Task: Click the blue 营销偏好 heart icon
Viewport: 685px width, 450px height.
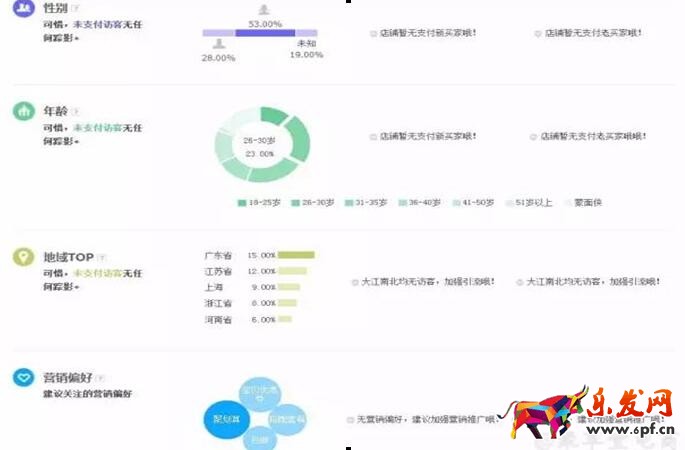Action: click(23, 378)
